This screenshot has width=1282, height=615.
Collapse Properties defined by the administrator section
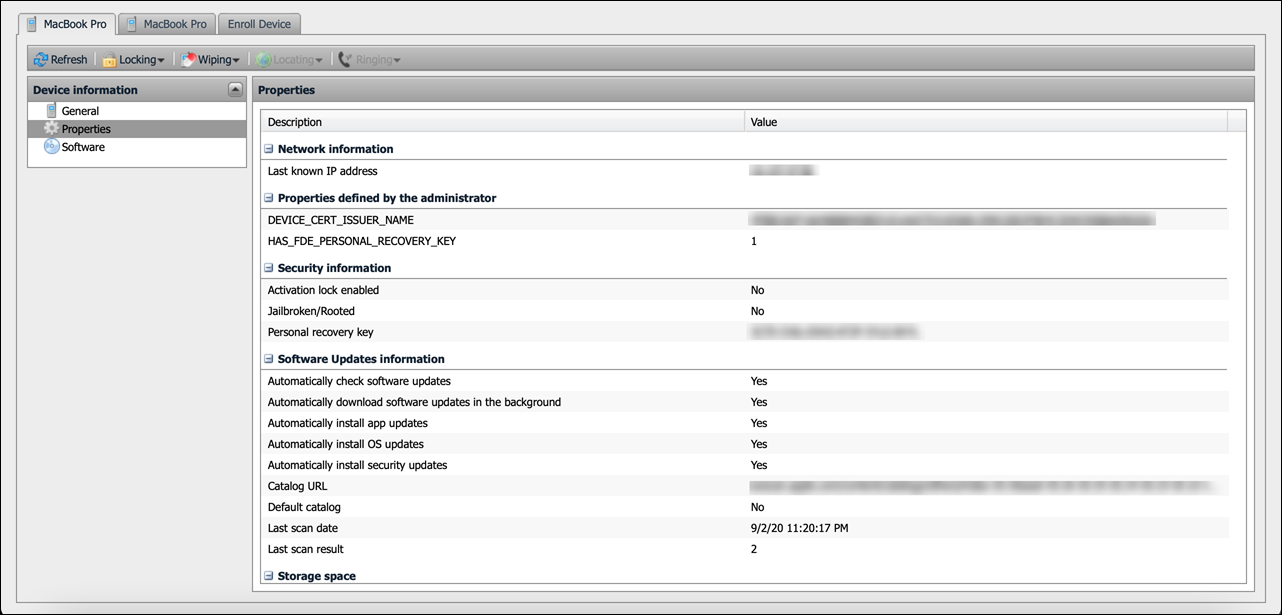click(x=269, y=198)
